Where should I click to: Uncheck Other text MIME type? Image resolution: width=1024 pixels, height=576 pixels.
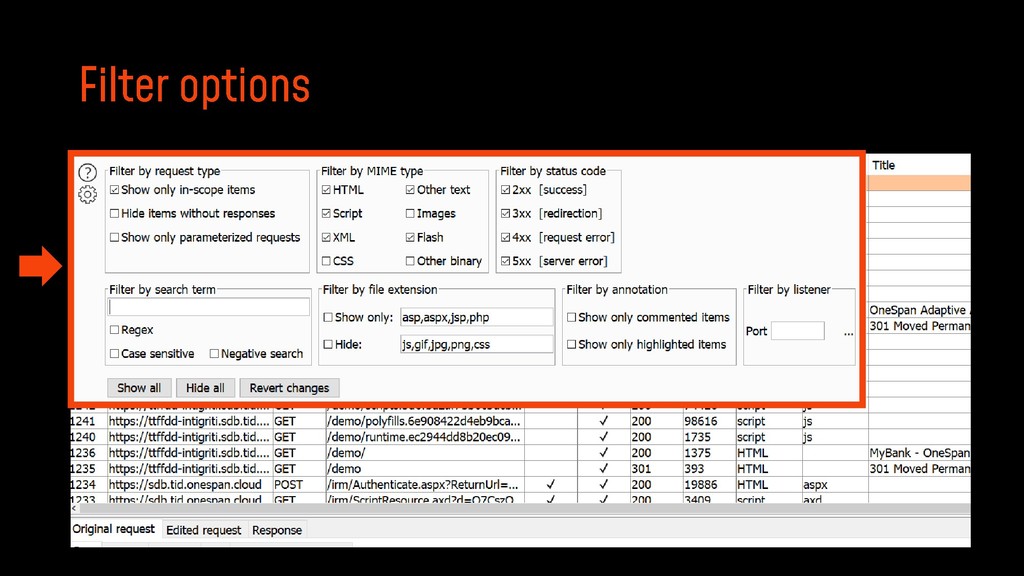click(x=410, y=189)
